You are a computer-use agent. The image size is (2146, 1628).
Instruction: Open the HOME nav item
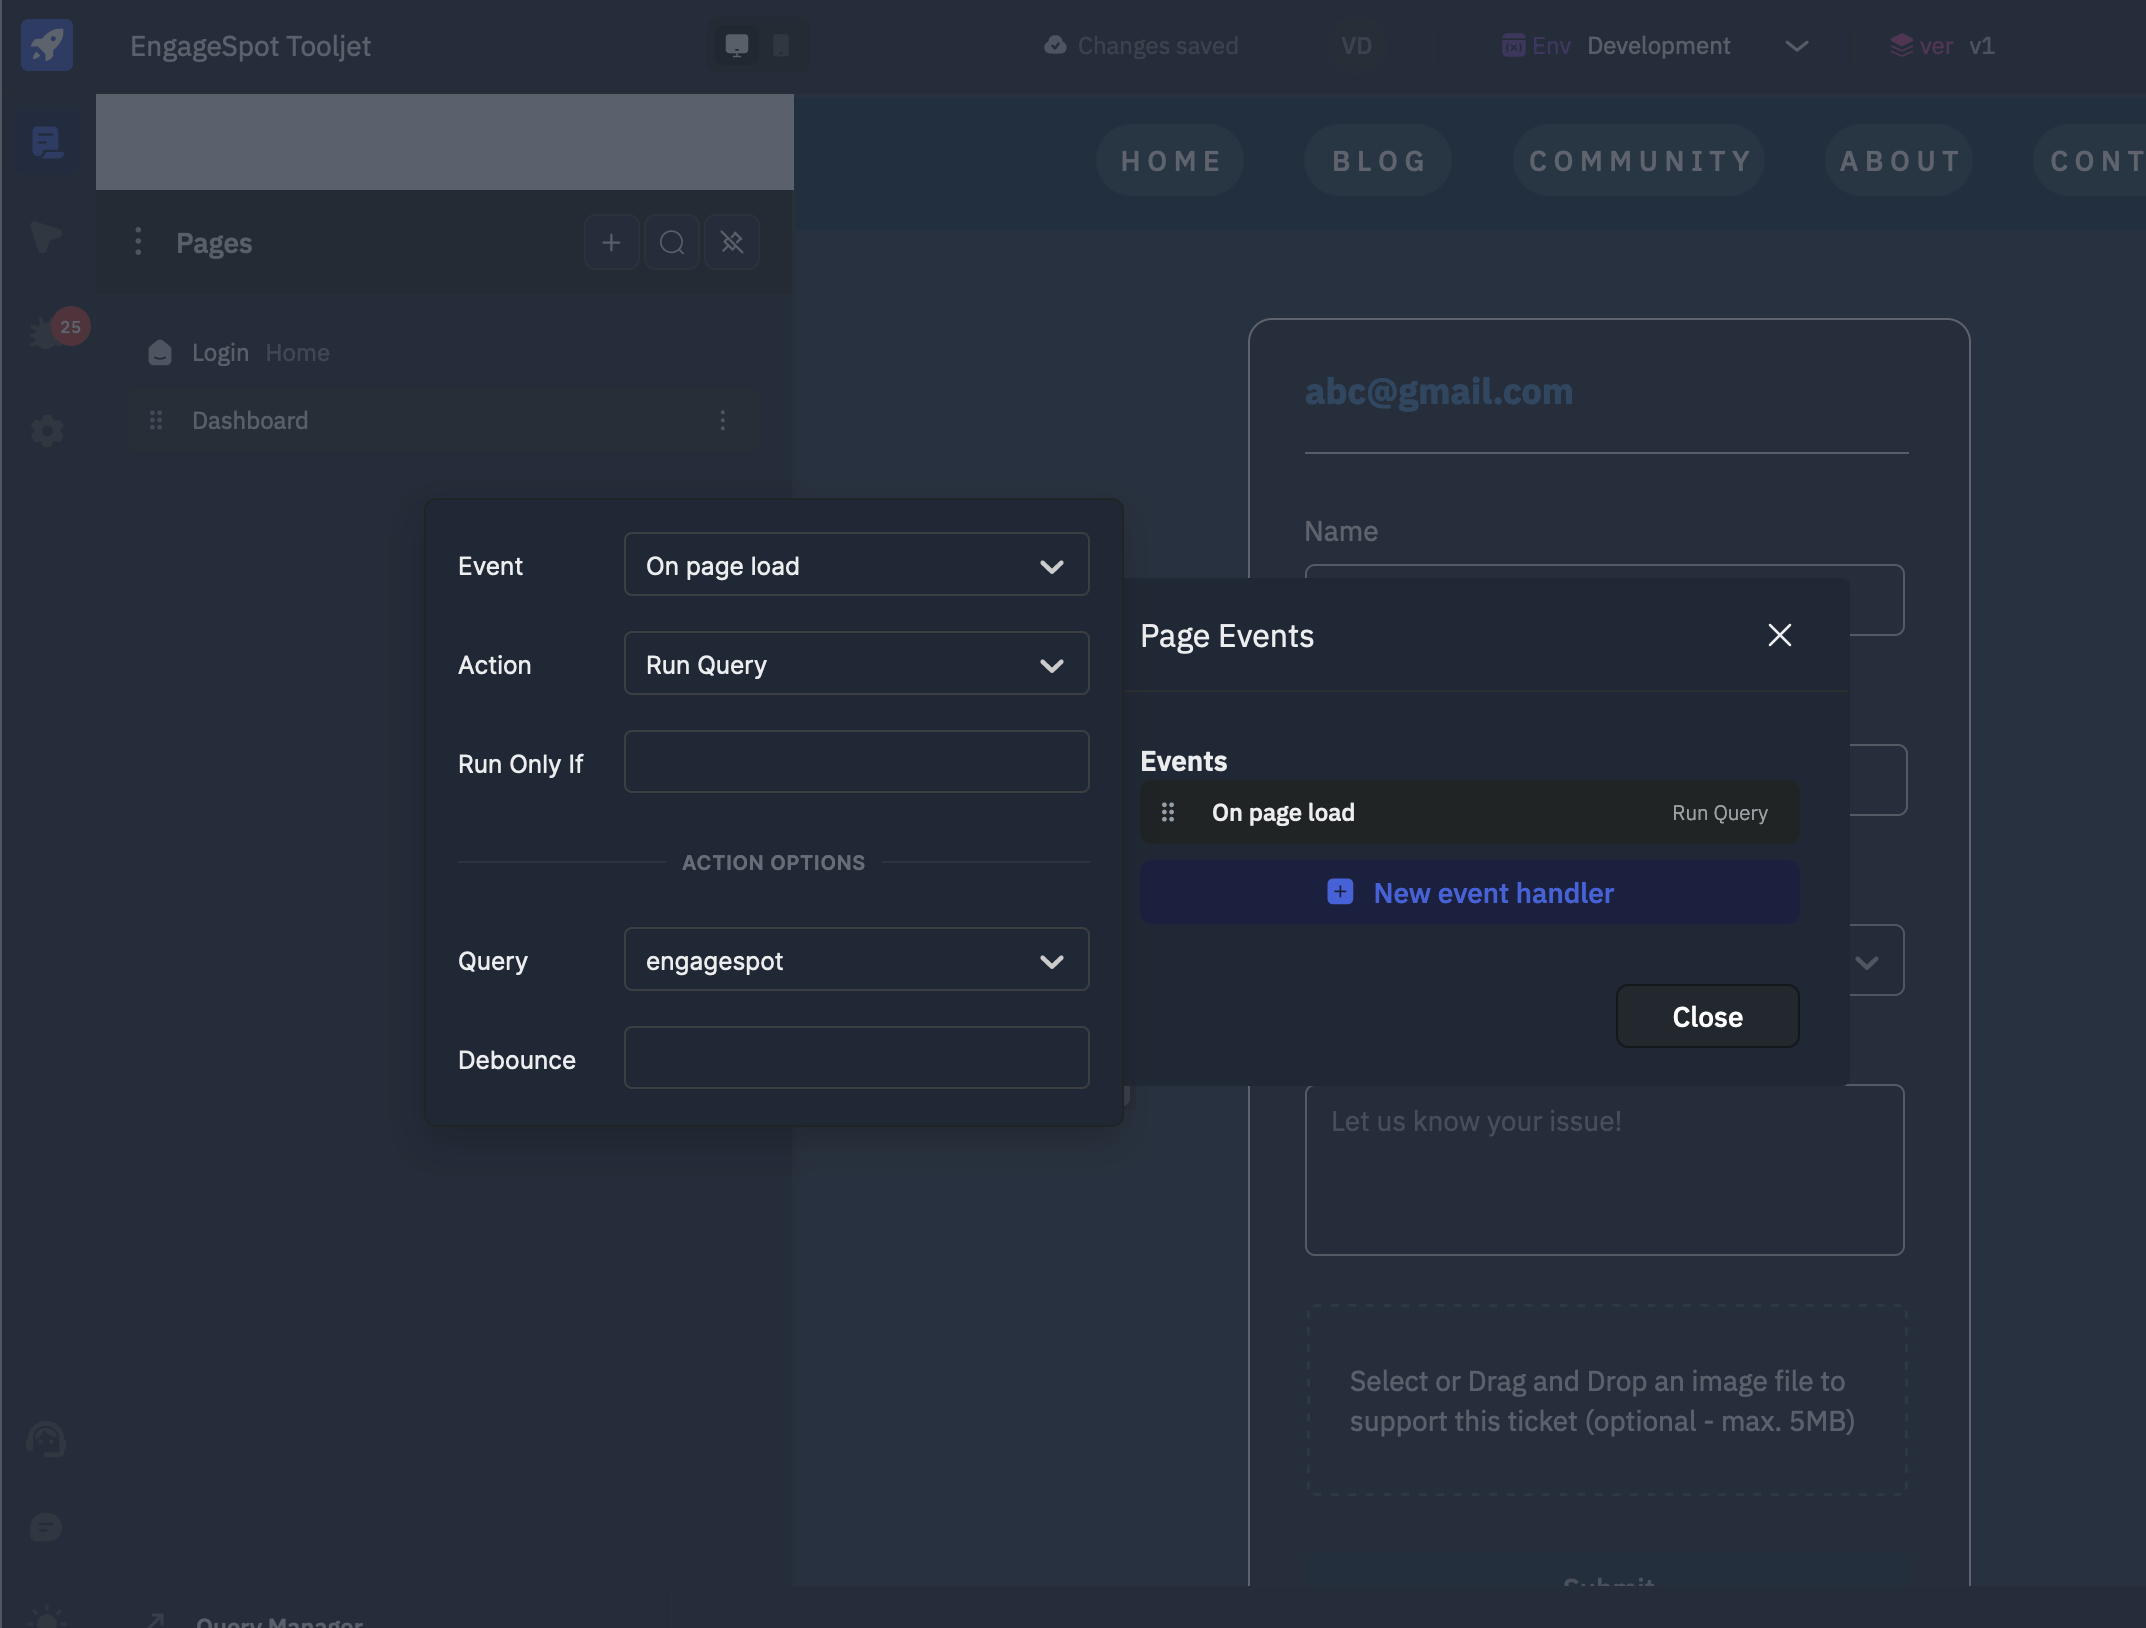1170,160
